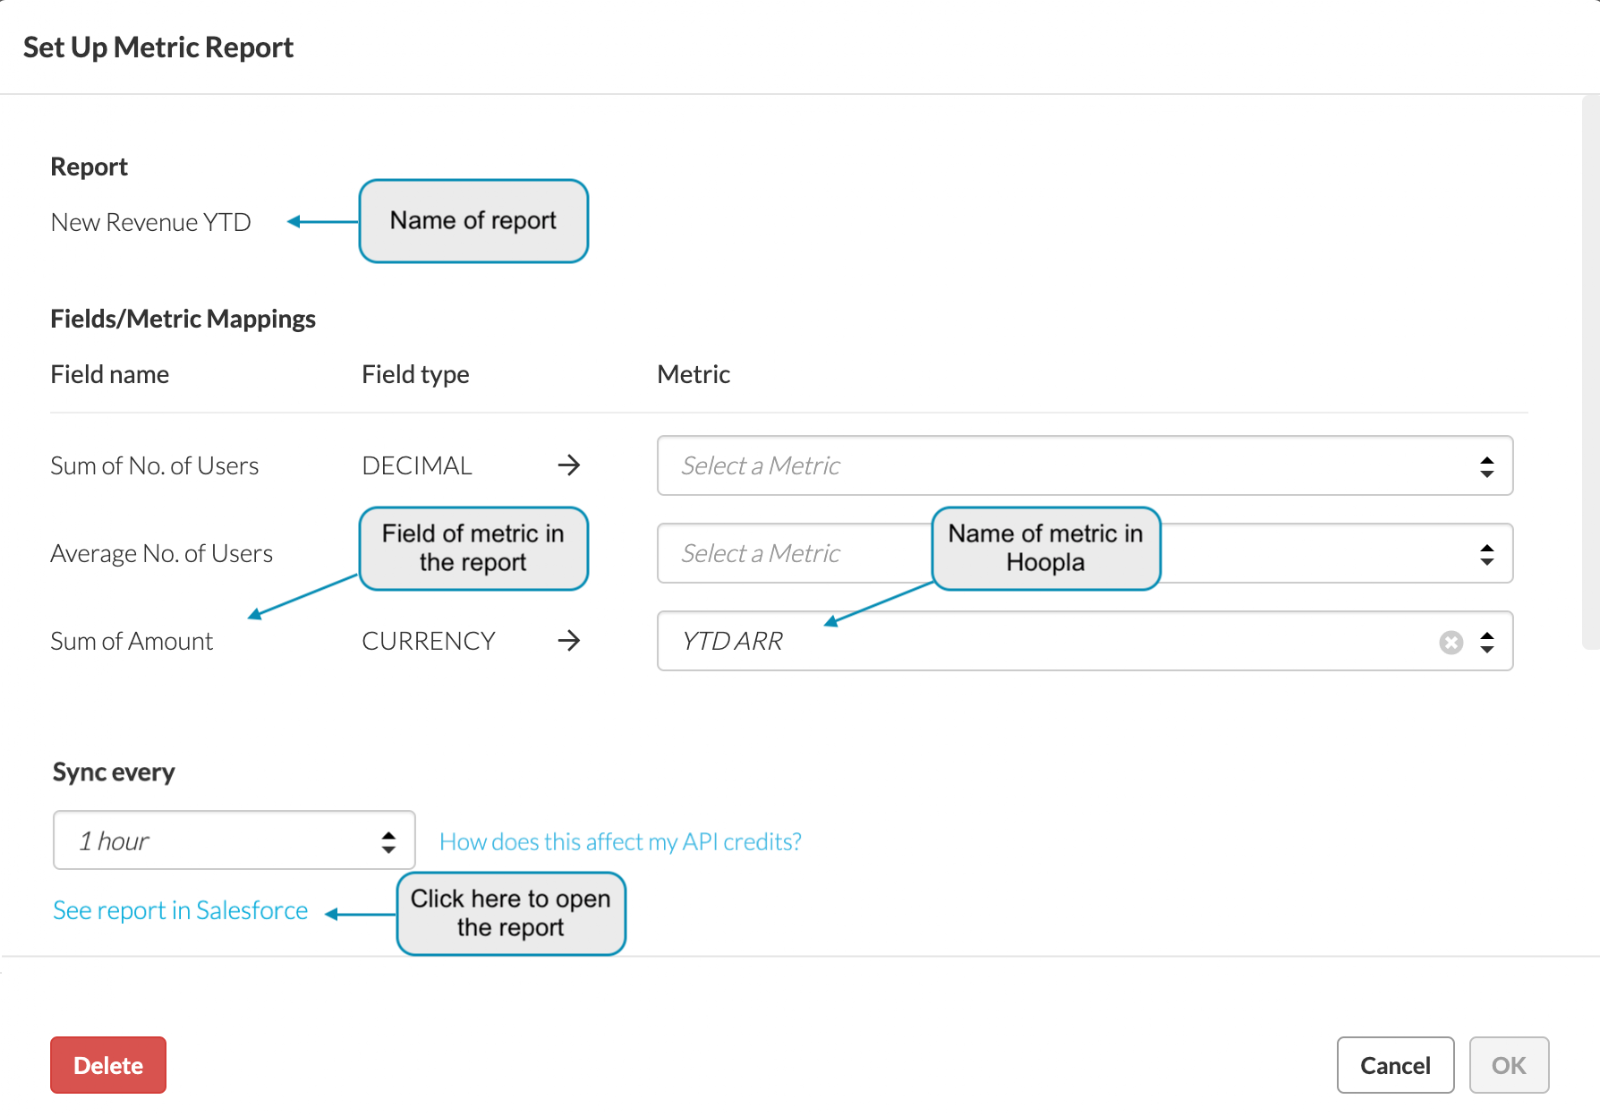
Task: Click the Field type column header
Action: [x=416, y=374]
